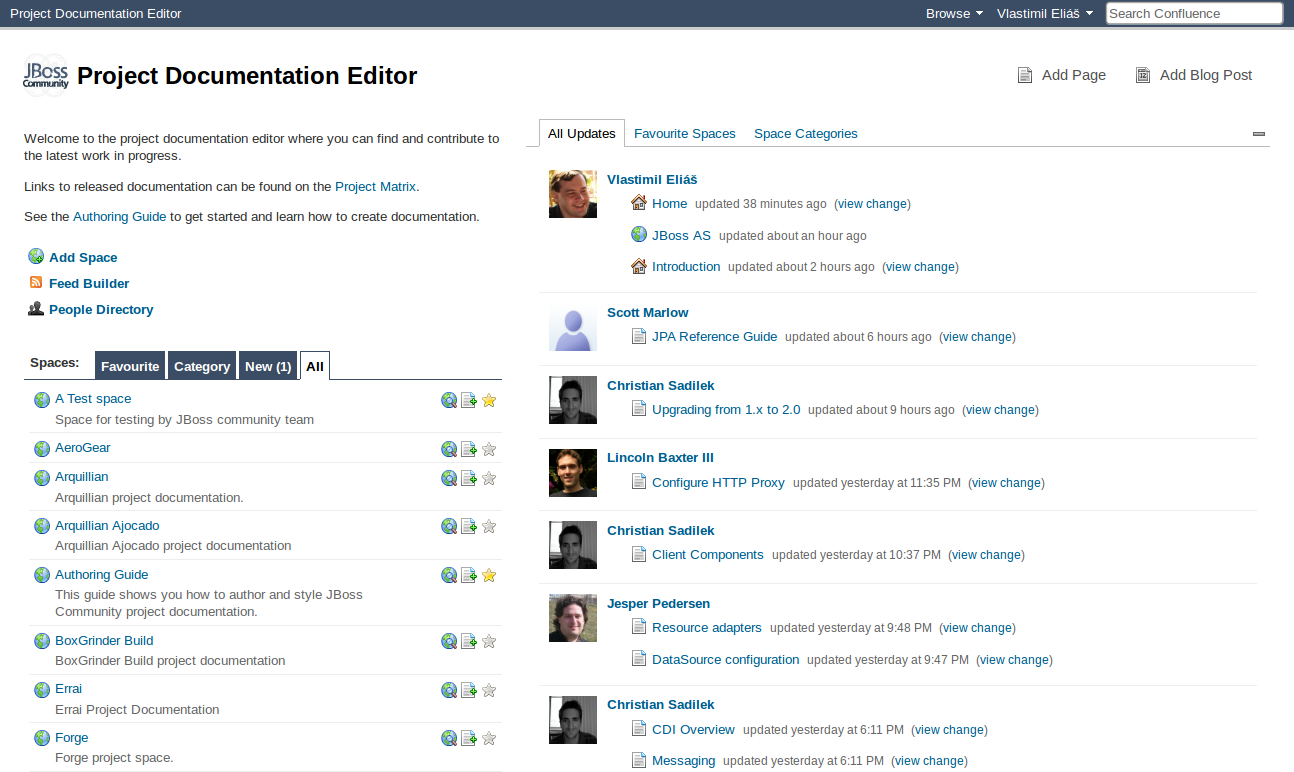Unfavourite A Test space star

click(489, 400)
